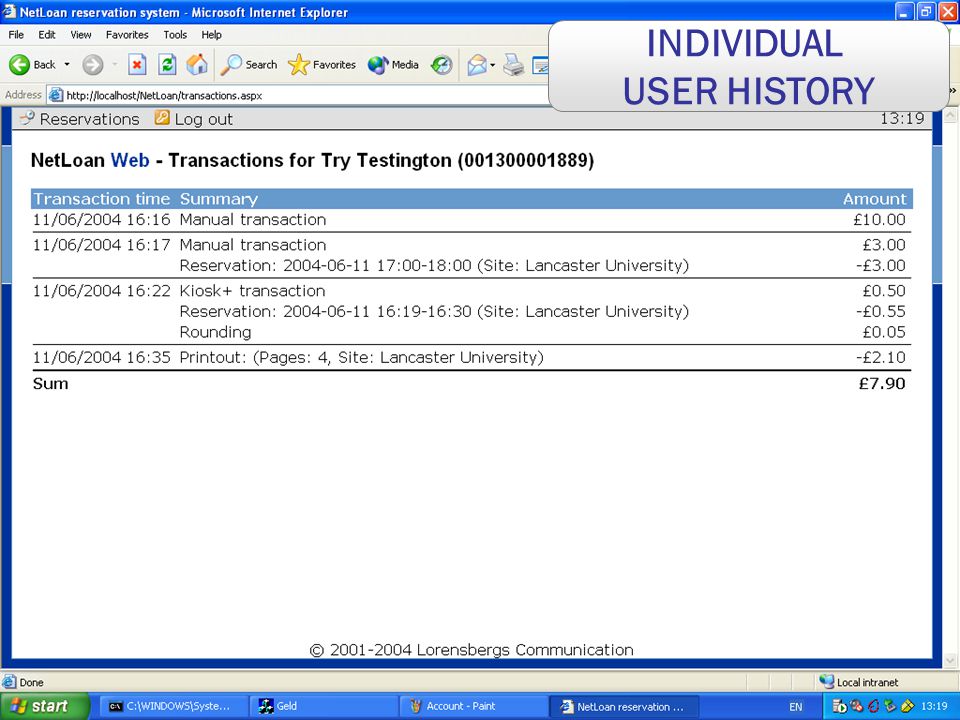This screenshot has height=720, width=960.
Task: Click the Rounding summary line
Action: [x=215, y=332]
